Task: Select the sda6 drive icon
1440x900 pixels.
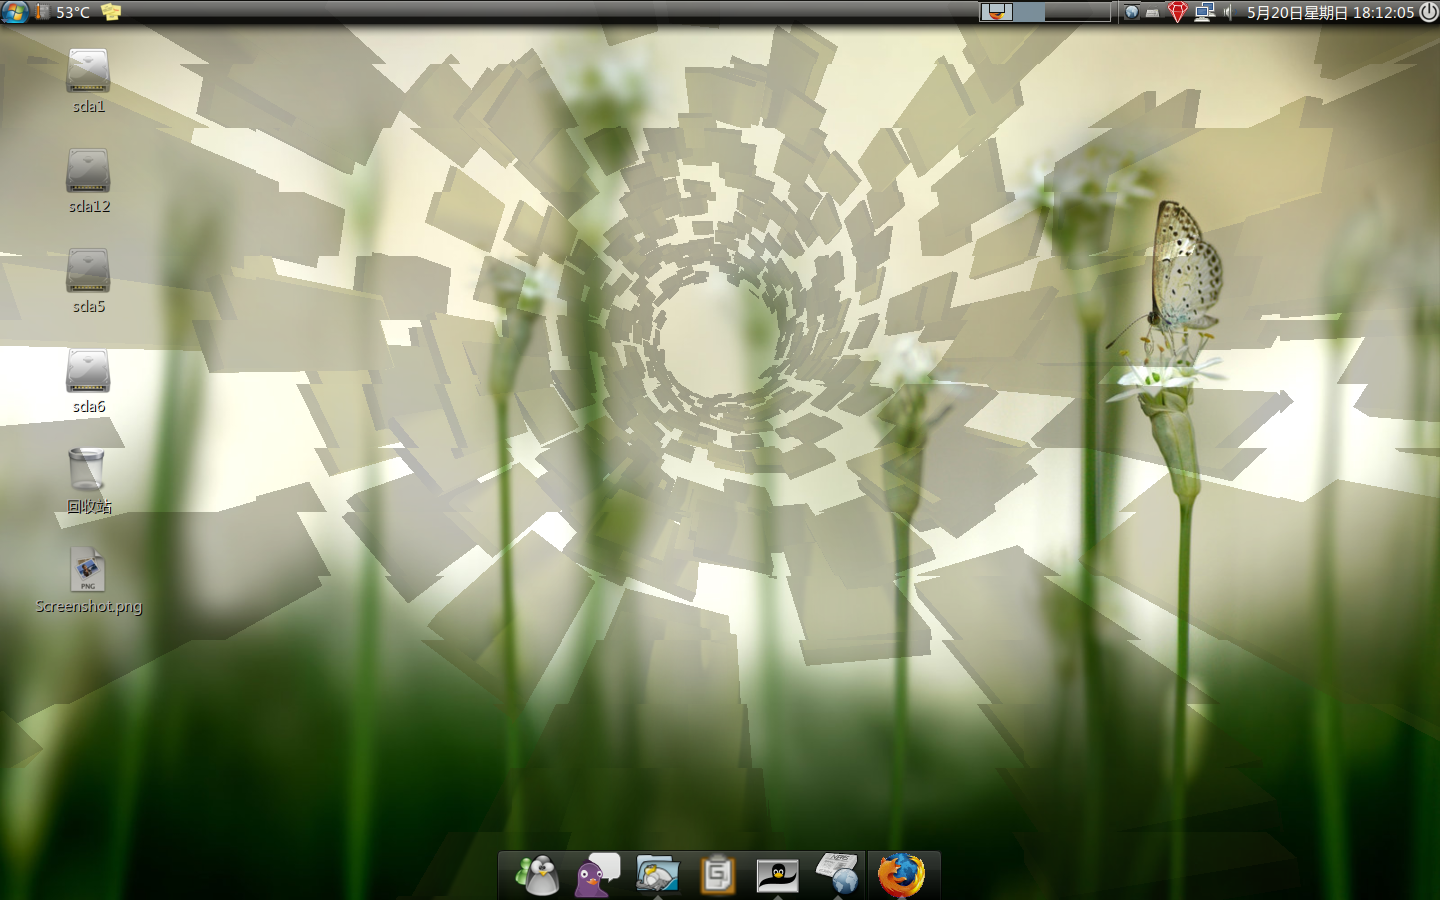Action: click(x=88, y=371)
